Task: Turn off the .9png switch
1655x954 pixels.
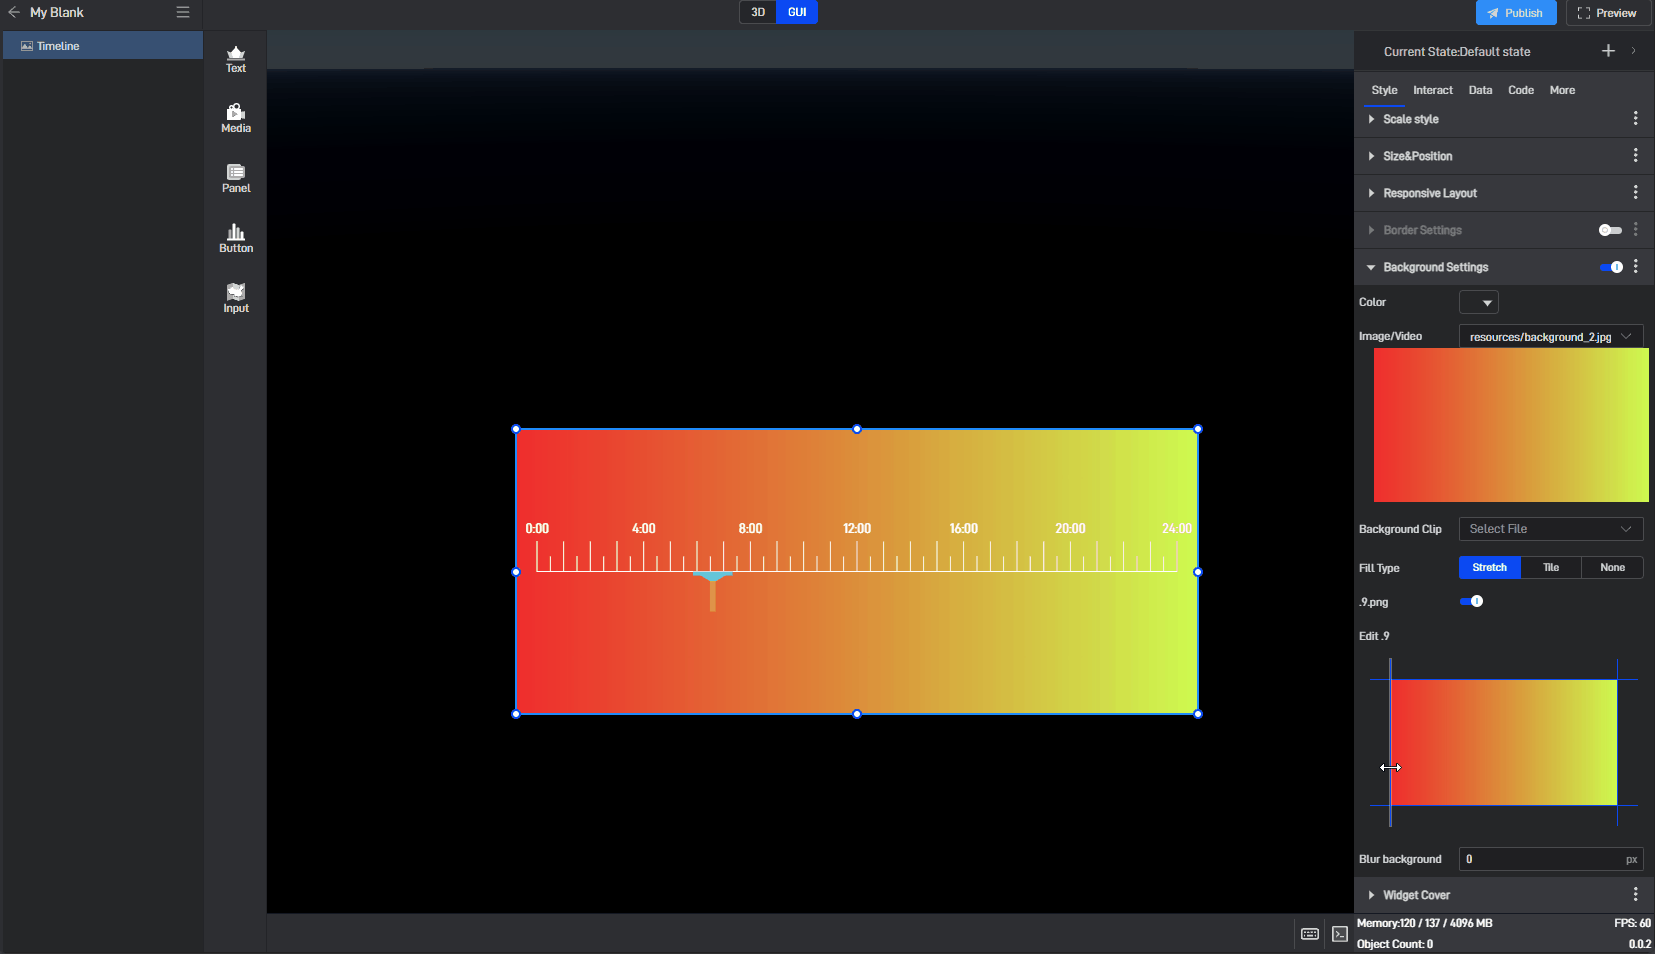Action: (x=1471, y=601)
